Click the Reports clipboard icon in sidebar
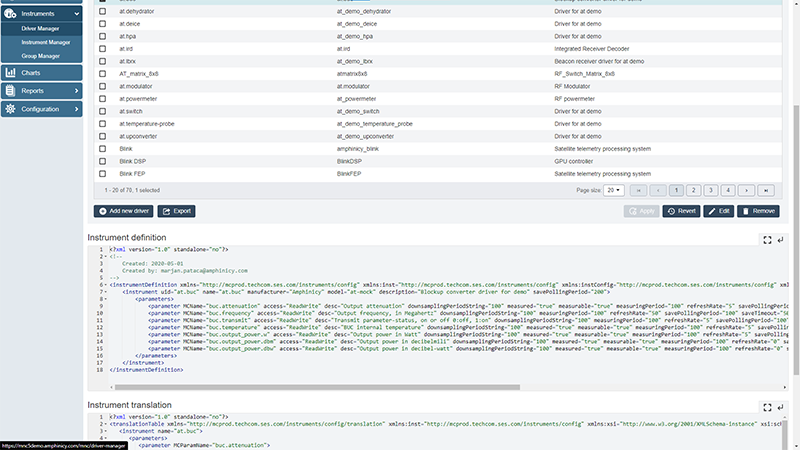Viewport: 800px width, 450px height. click(10, 91)
